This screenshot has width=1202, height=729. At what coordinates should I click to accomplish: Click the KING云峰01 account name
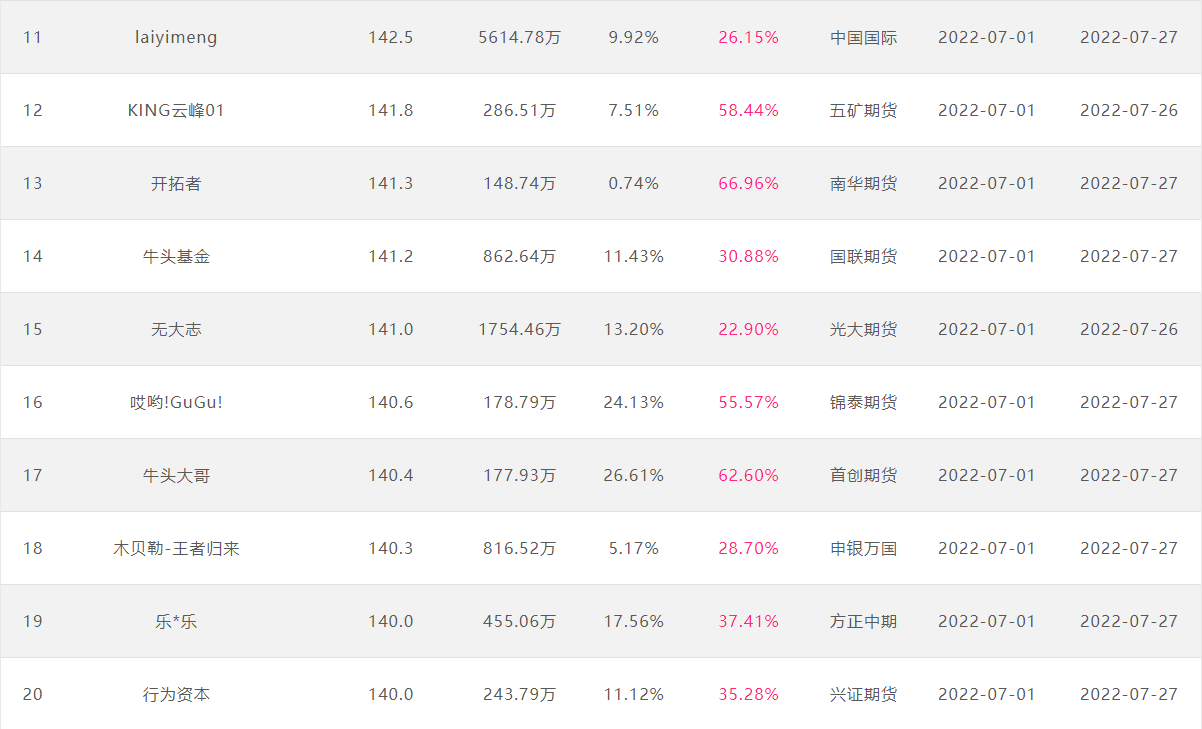[176, 111]
